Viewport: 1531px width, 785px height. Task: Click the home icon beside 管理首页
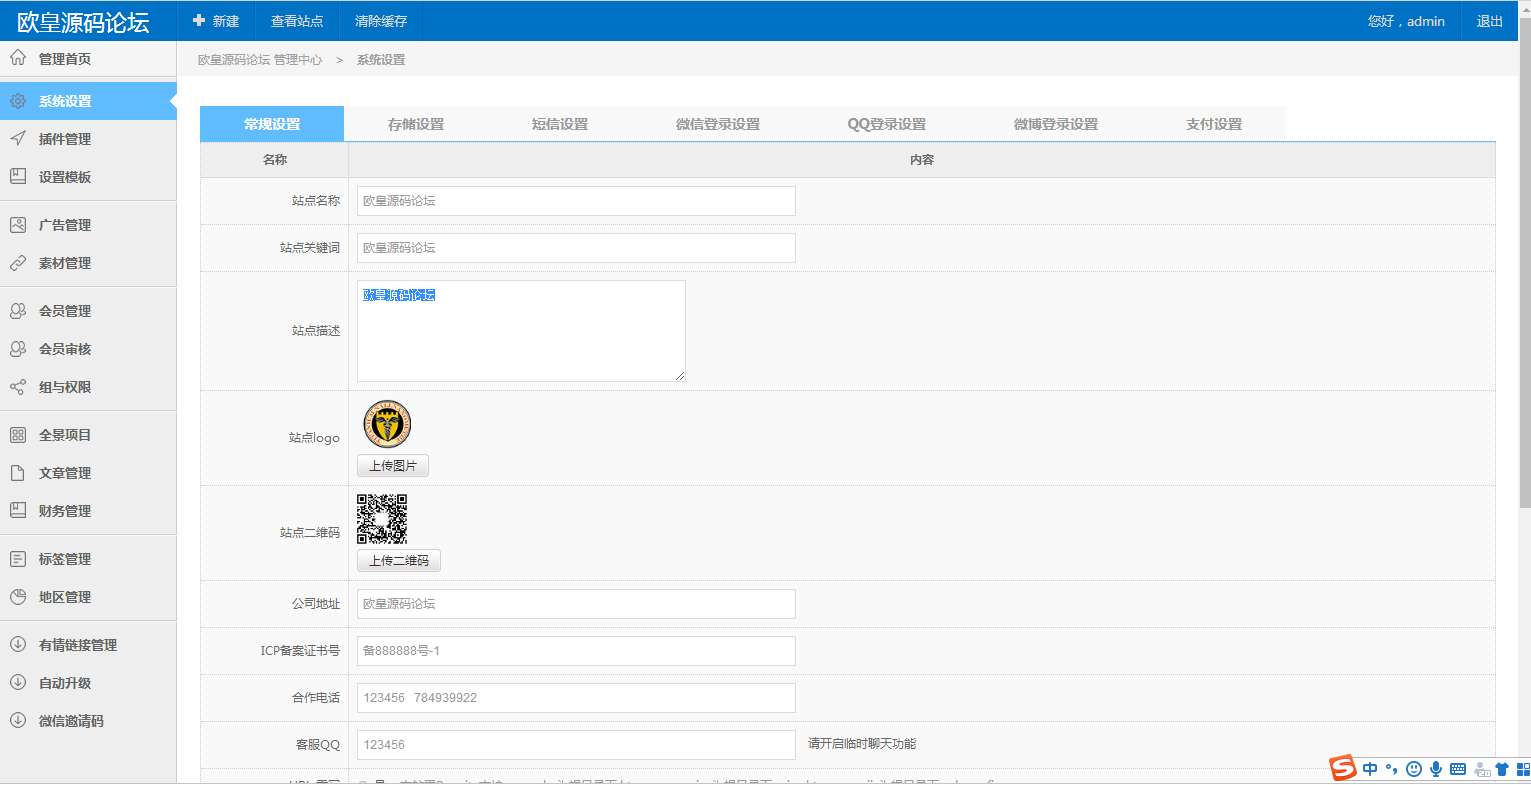tap(18, 58)
